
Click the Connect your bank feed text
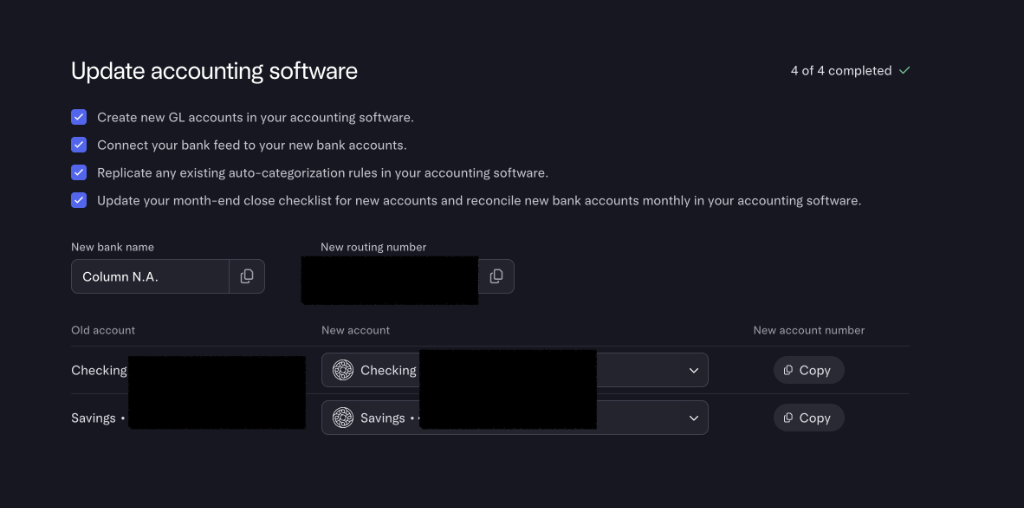click(x=252, y=145)
